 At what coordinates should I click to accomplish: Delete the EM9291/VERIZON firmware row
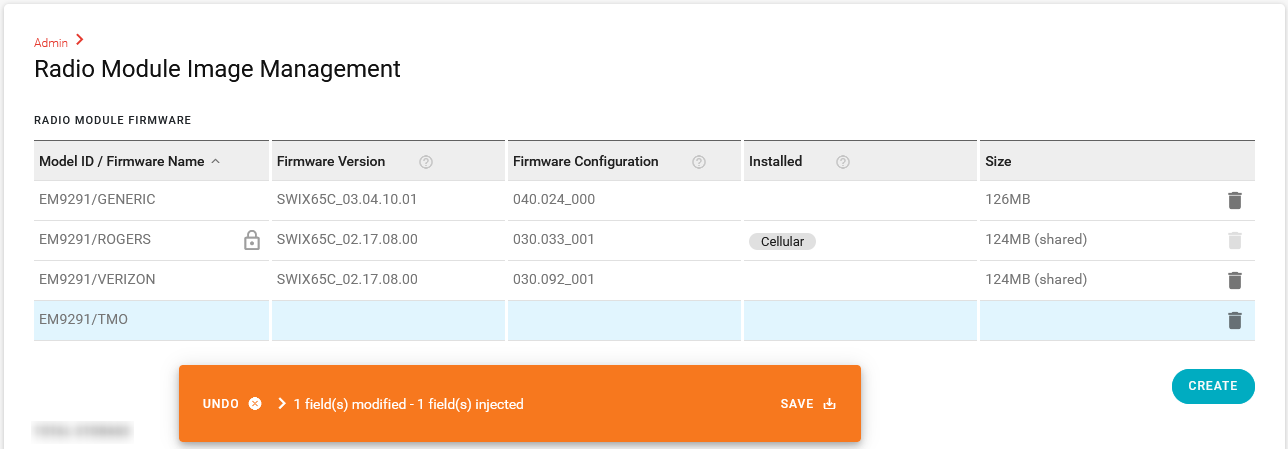click(x=1234, y=280)
